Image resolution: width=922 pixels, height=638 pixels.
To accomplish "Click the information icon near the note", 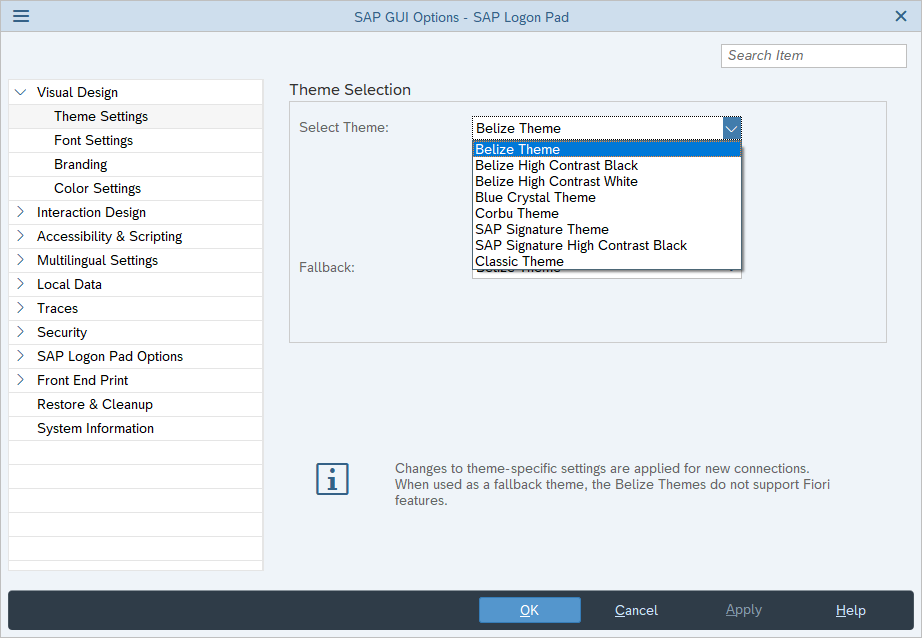I will (x=332, y=479).
